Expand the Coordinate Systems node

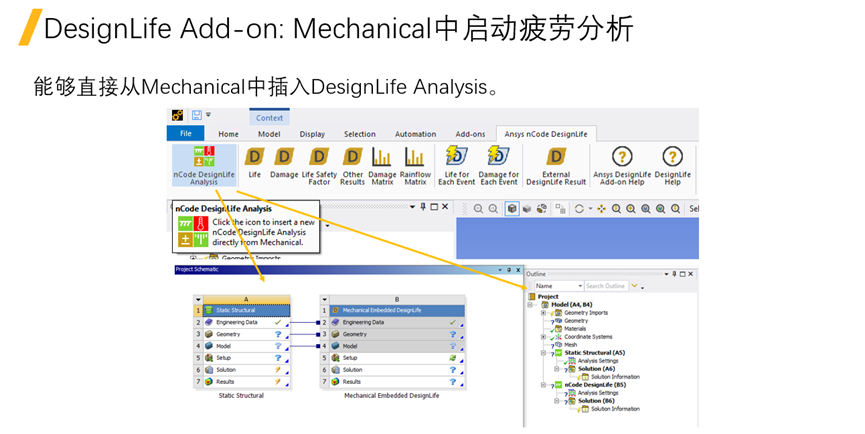coord(543,337)
